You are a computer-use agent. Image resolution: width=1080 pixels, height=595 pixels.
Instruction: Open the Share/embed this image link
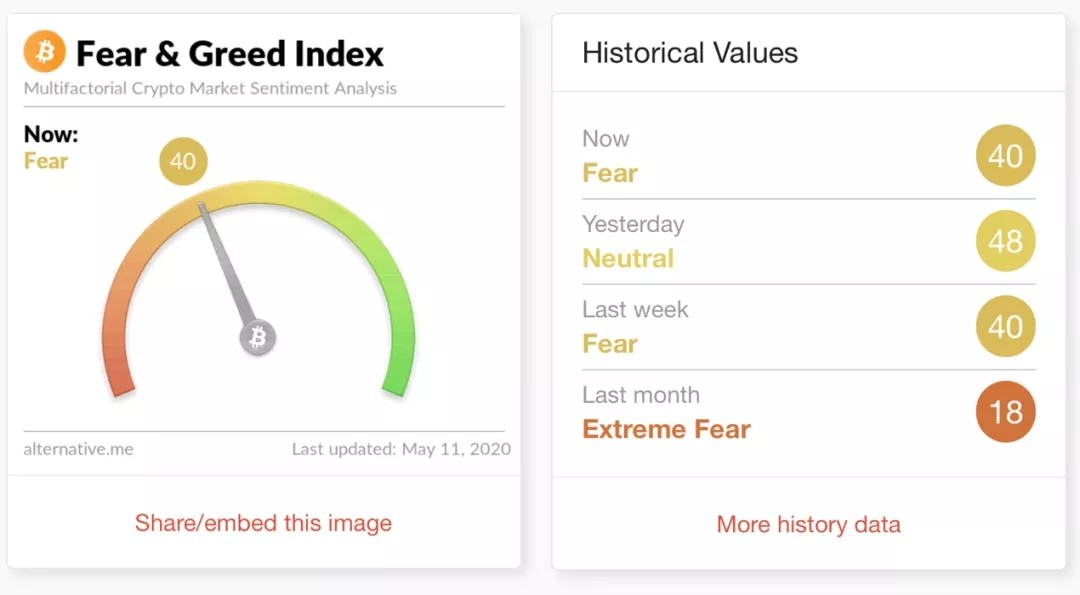(263, 523)
